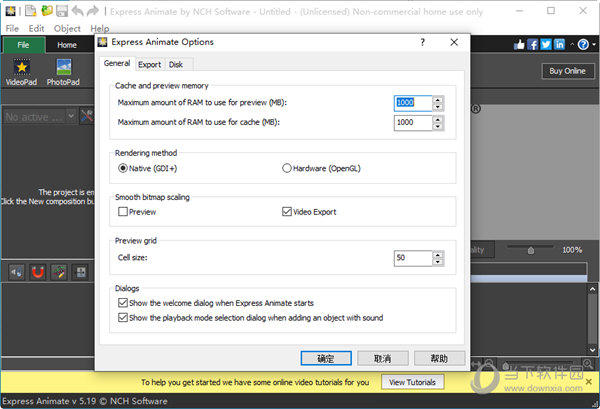Dismiss the yellow tutorials banner with X

pos(589,381)
